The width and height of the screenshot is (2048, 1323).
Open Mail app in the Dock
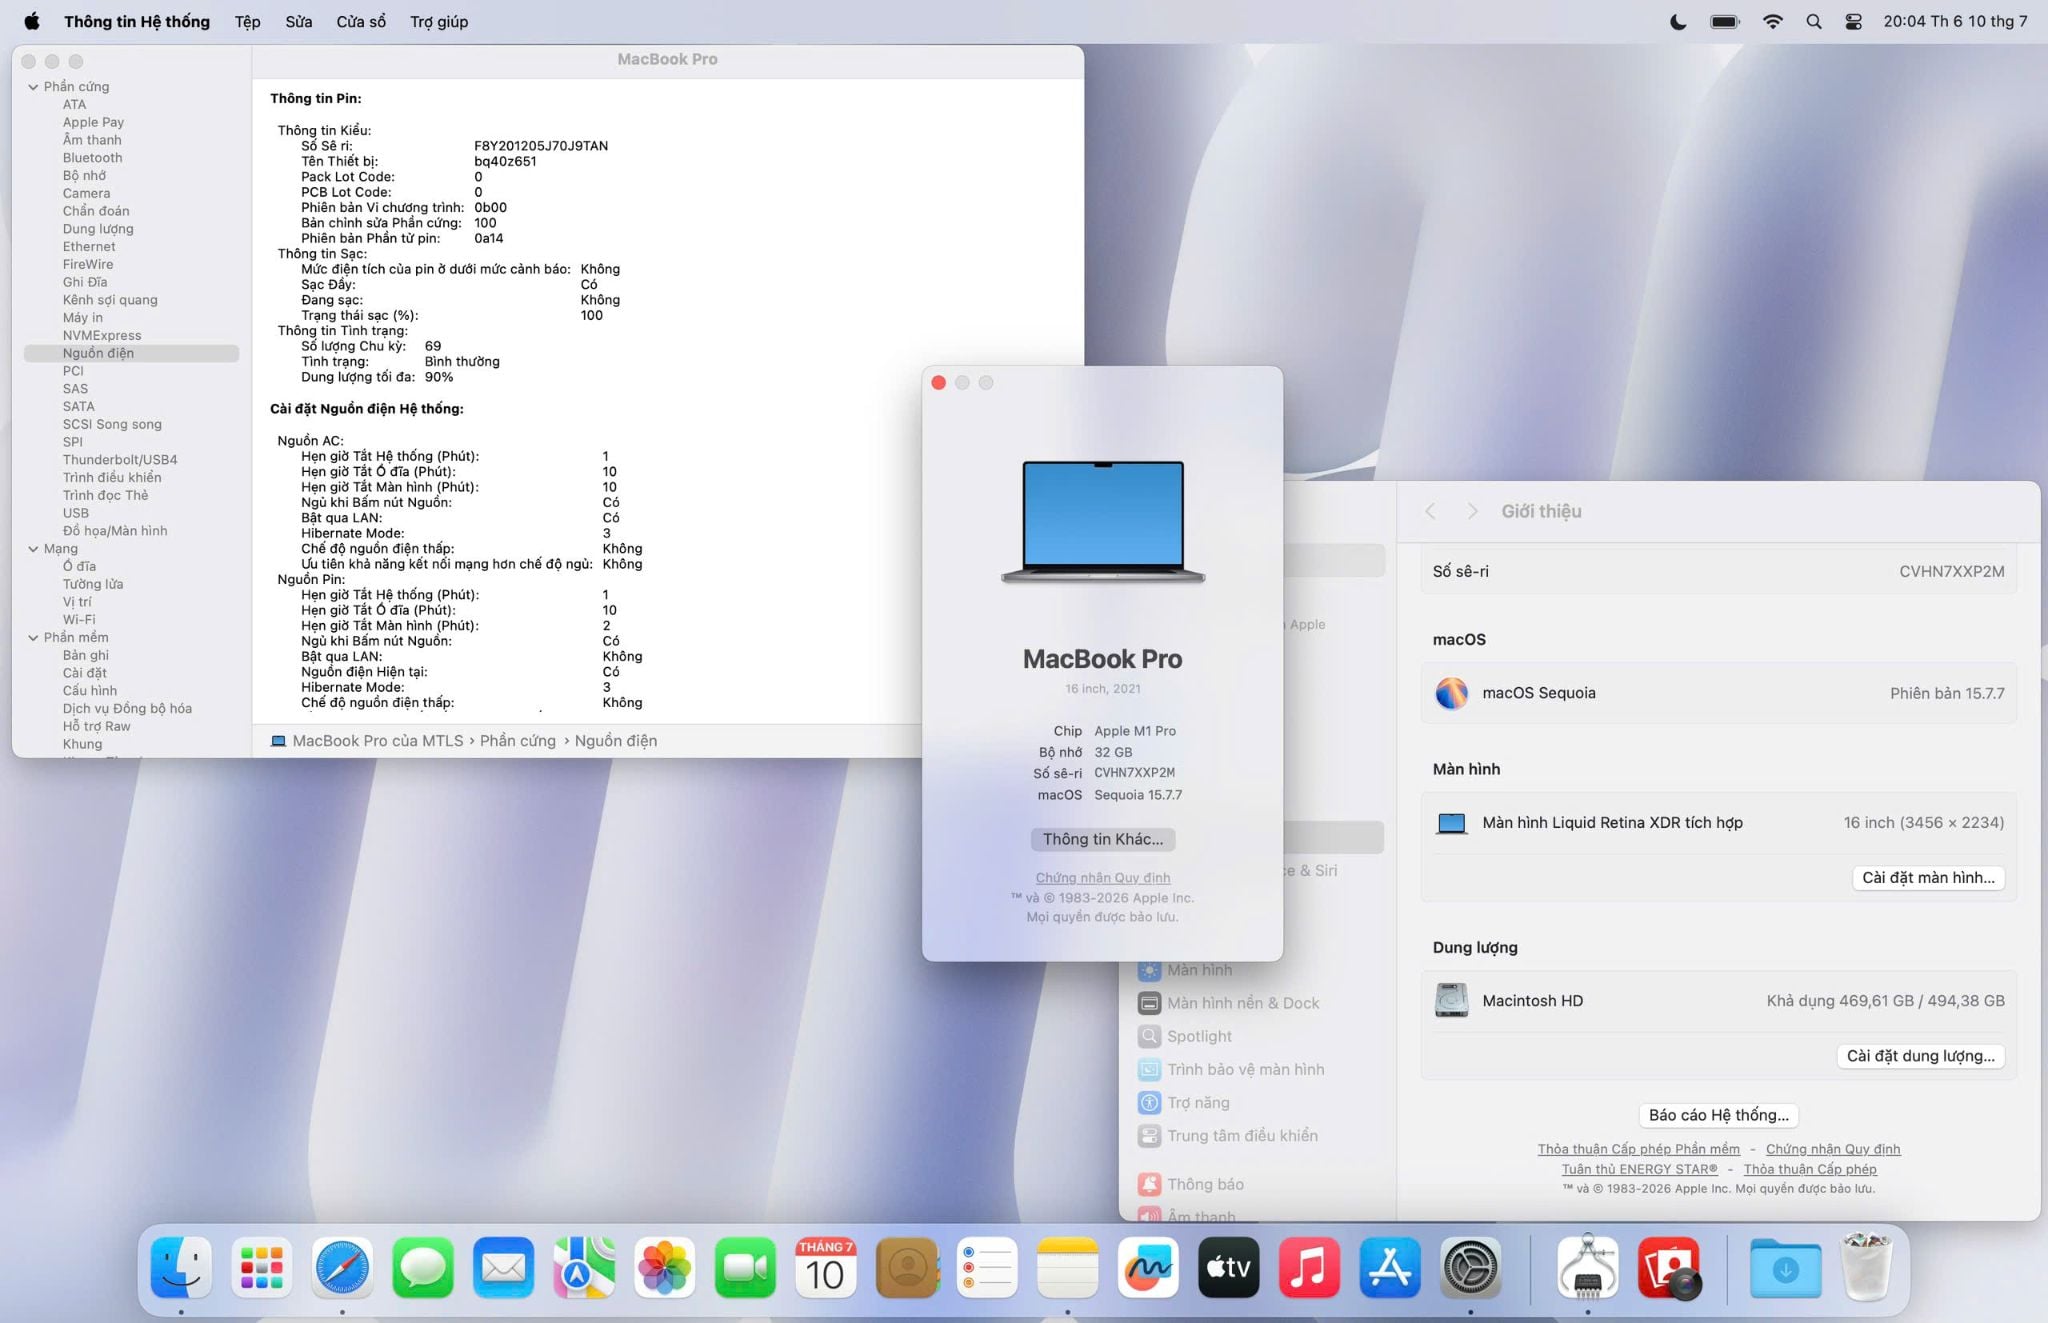pos(503,1267)
